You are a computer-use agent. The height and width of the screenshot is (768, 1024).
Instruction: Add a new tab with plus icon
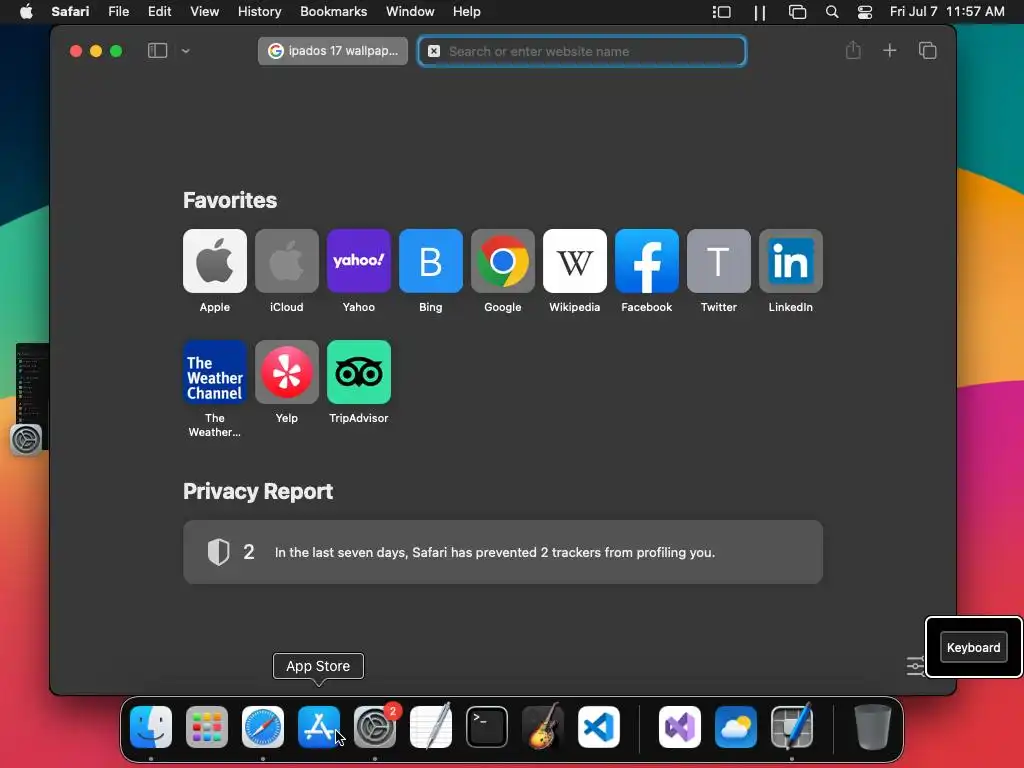889,50
